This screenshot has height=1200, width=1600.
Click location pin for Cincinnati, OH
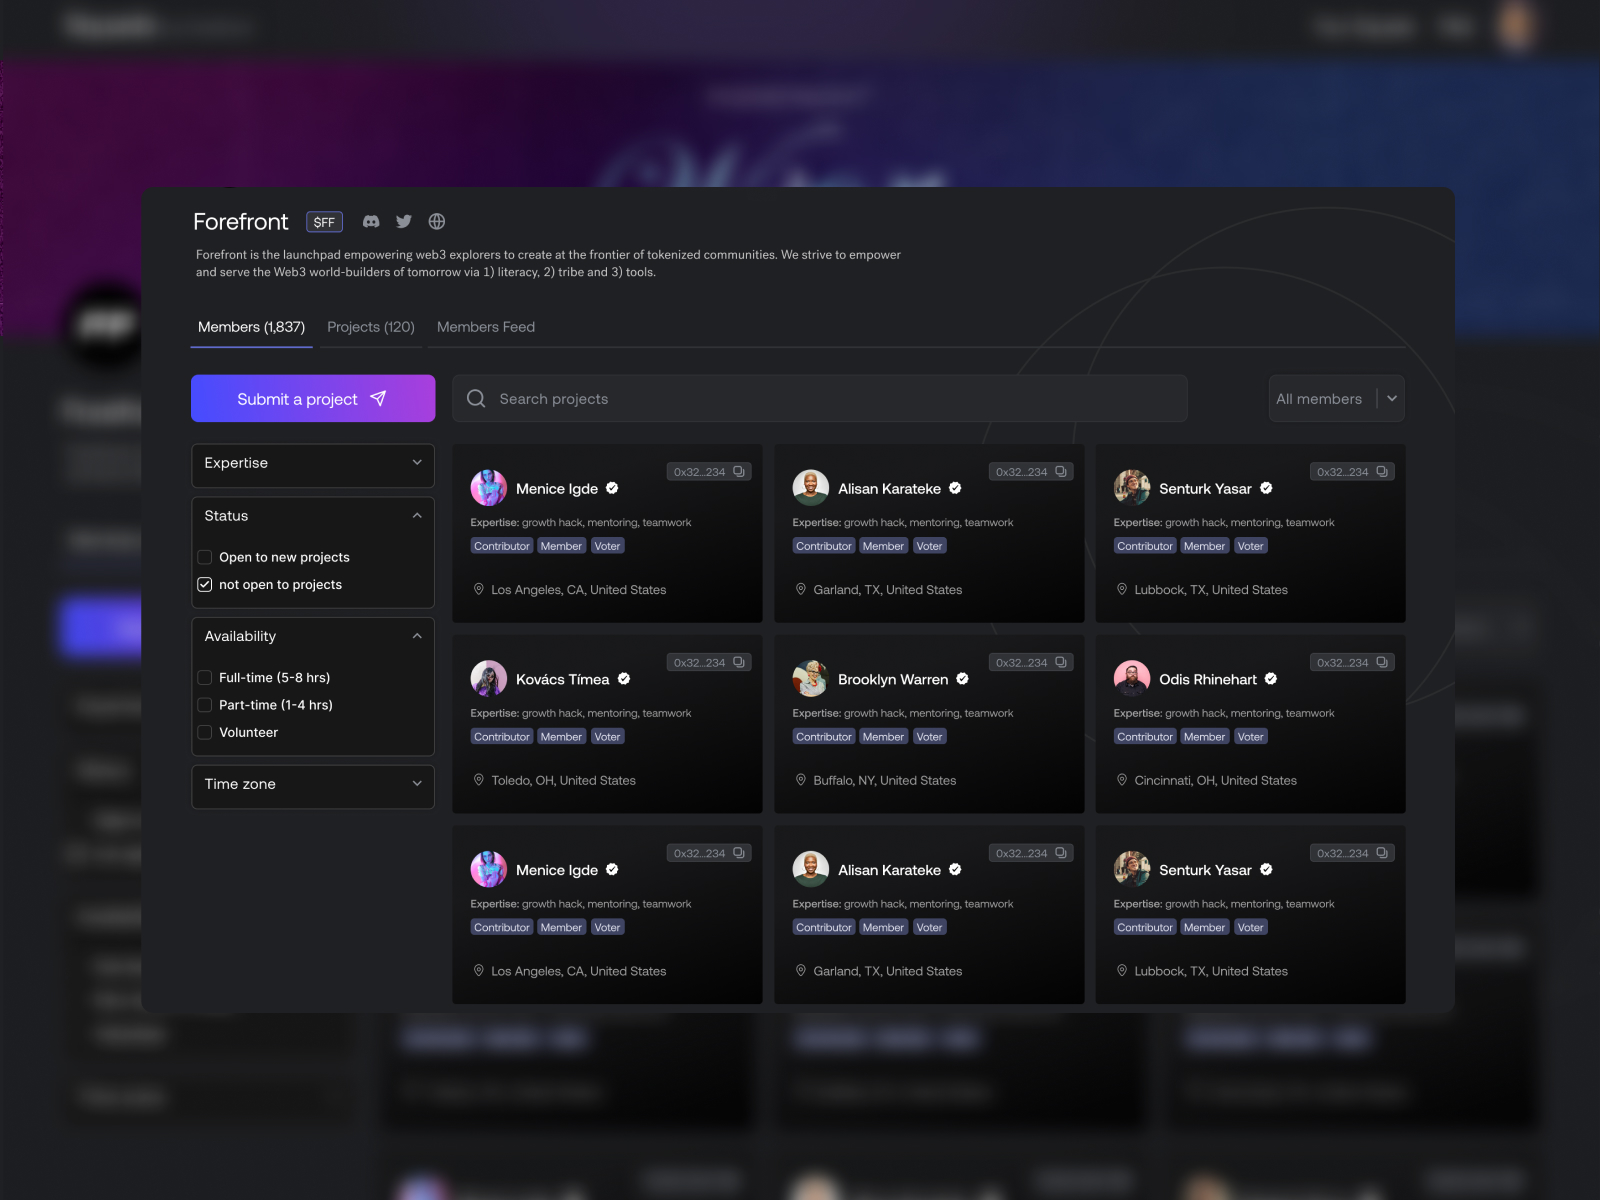tap(1122, 780)
